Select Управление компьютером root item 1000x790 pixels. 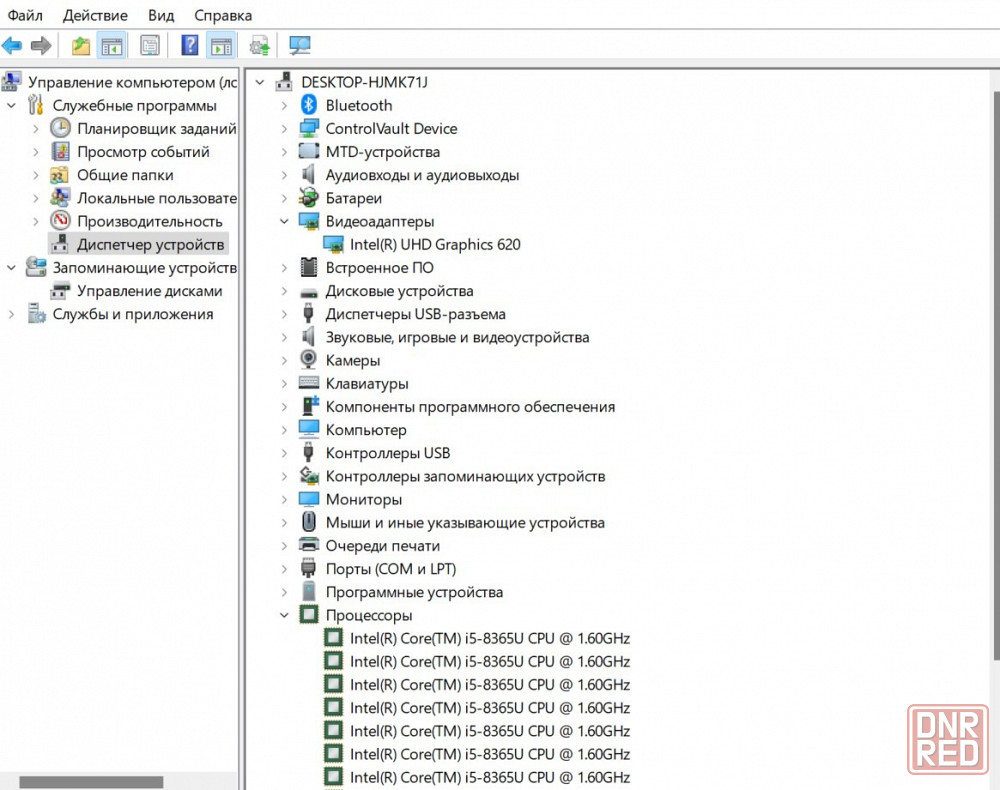(x=133, y=82)
